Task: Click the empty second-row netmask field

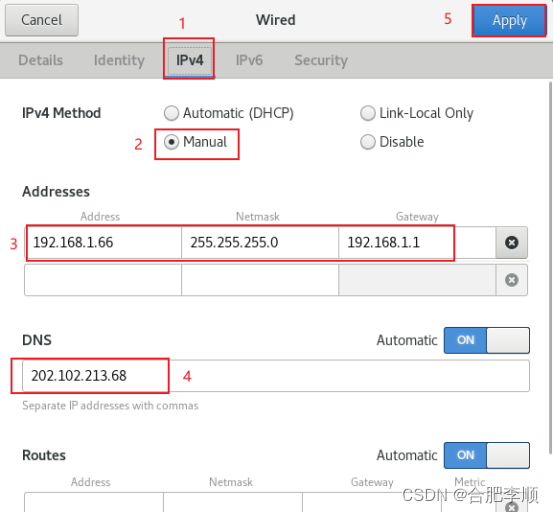Action: [260, 280]
